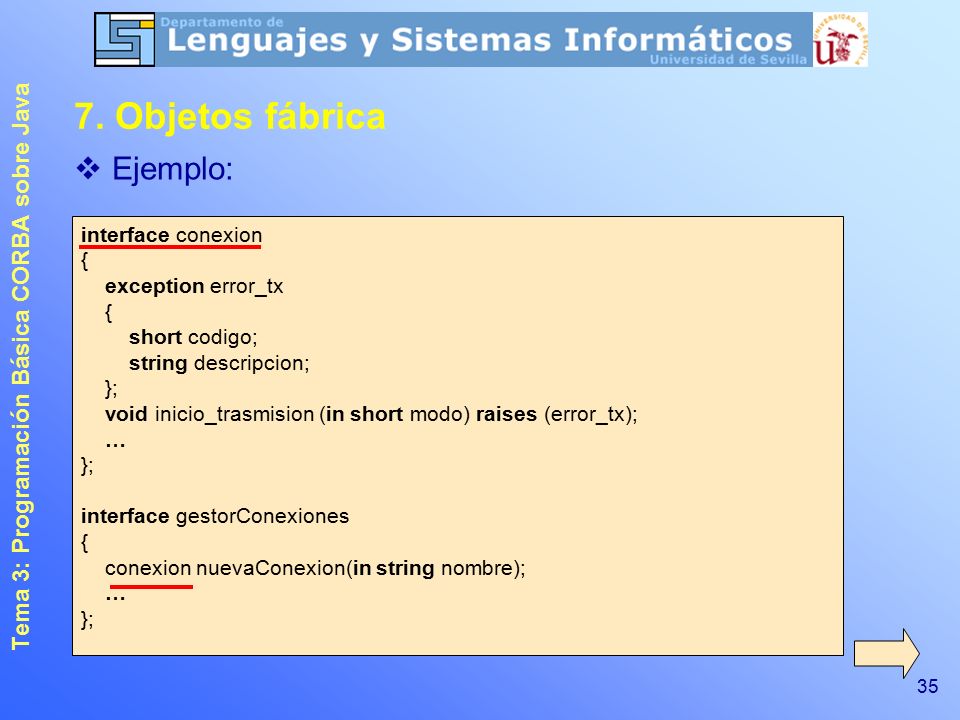Click the 'interface conexion' code line

click(x=171, y=235)
